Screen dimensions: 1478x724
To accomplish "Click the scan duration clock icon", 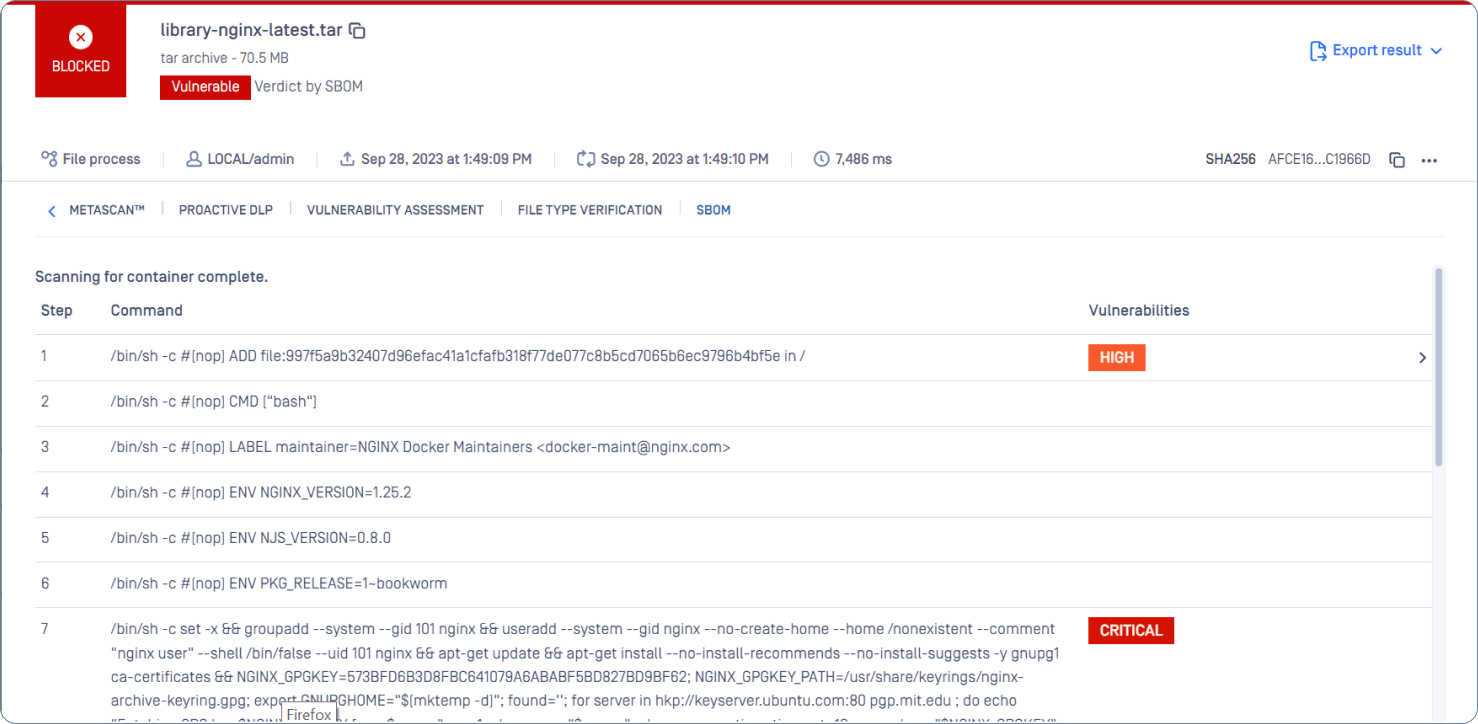I will (x=822, y=159).
